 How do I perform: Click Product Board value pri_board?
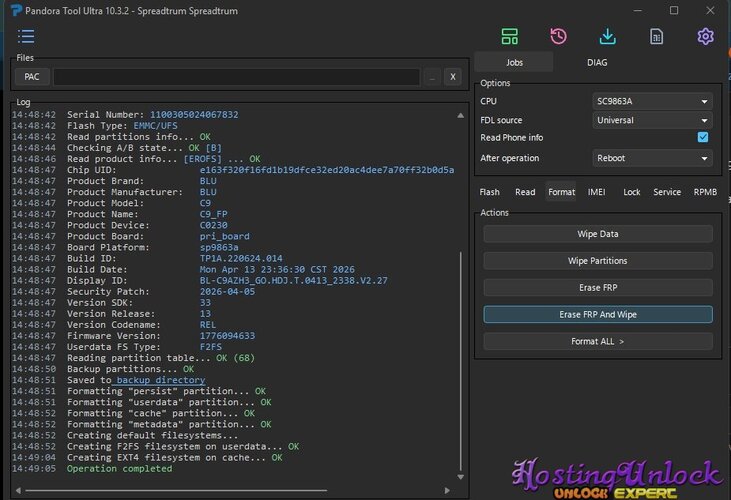(225, 236)
